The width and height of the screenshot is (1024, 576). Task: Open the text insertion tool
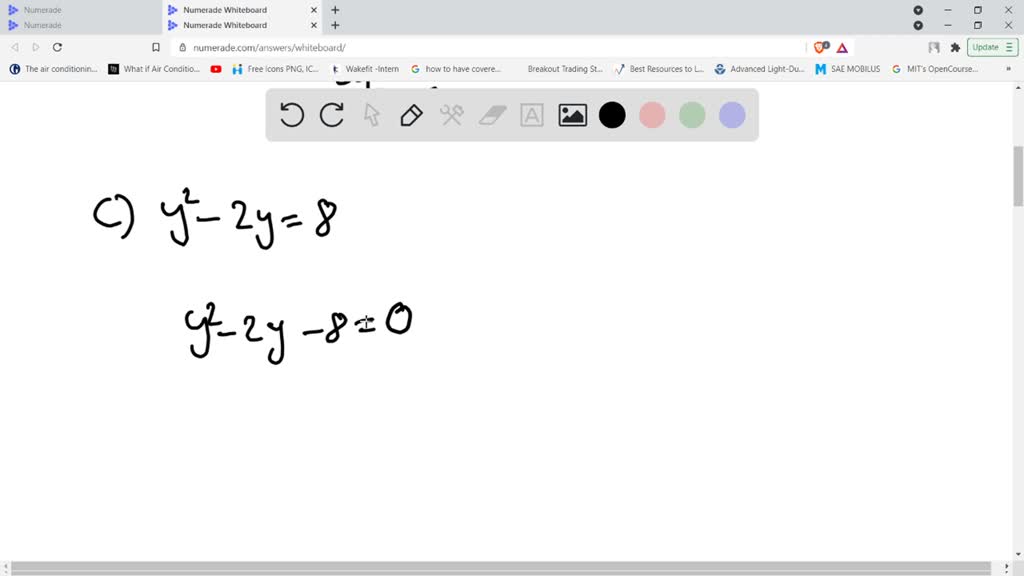pyautogui.click(x=531, y=115)
